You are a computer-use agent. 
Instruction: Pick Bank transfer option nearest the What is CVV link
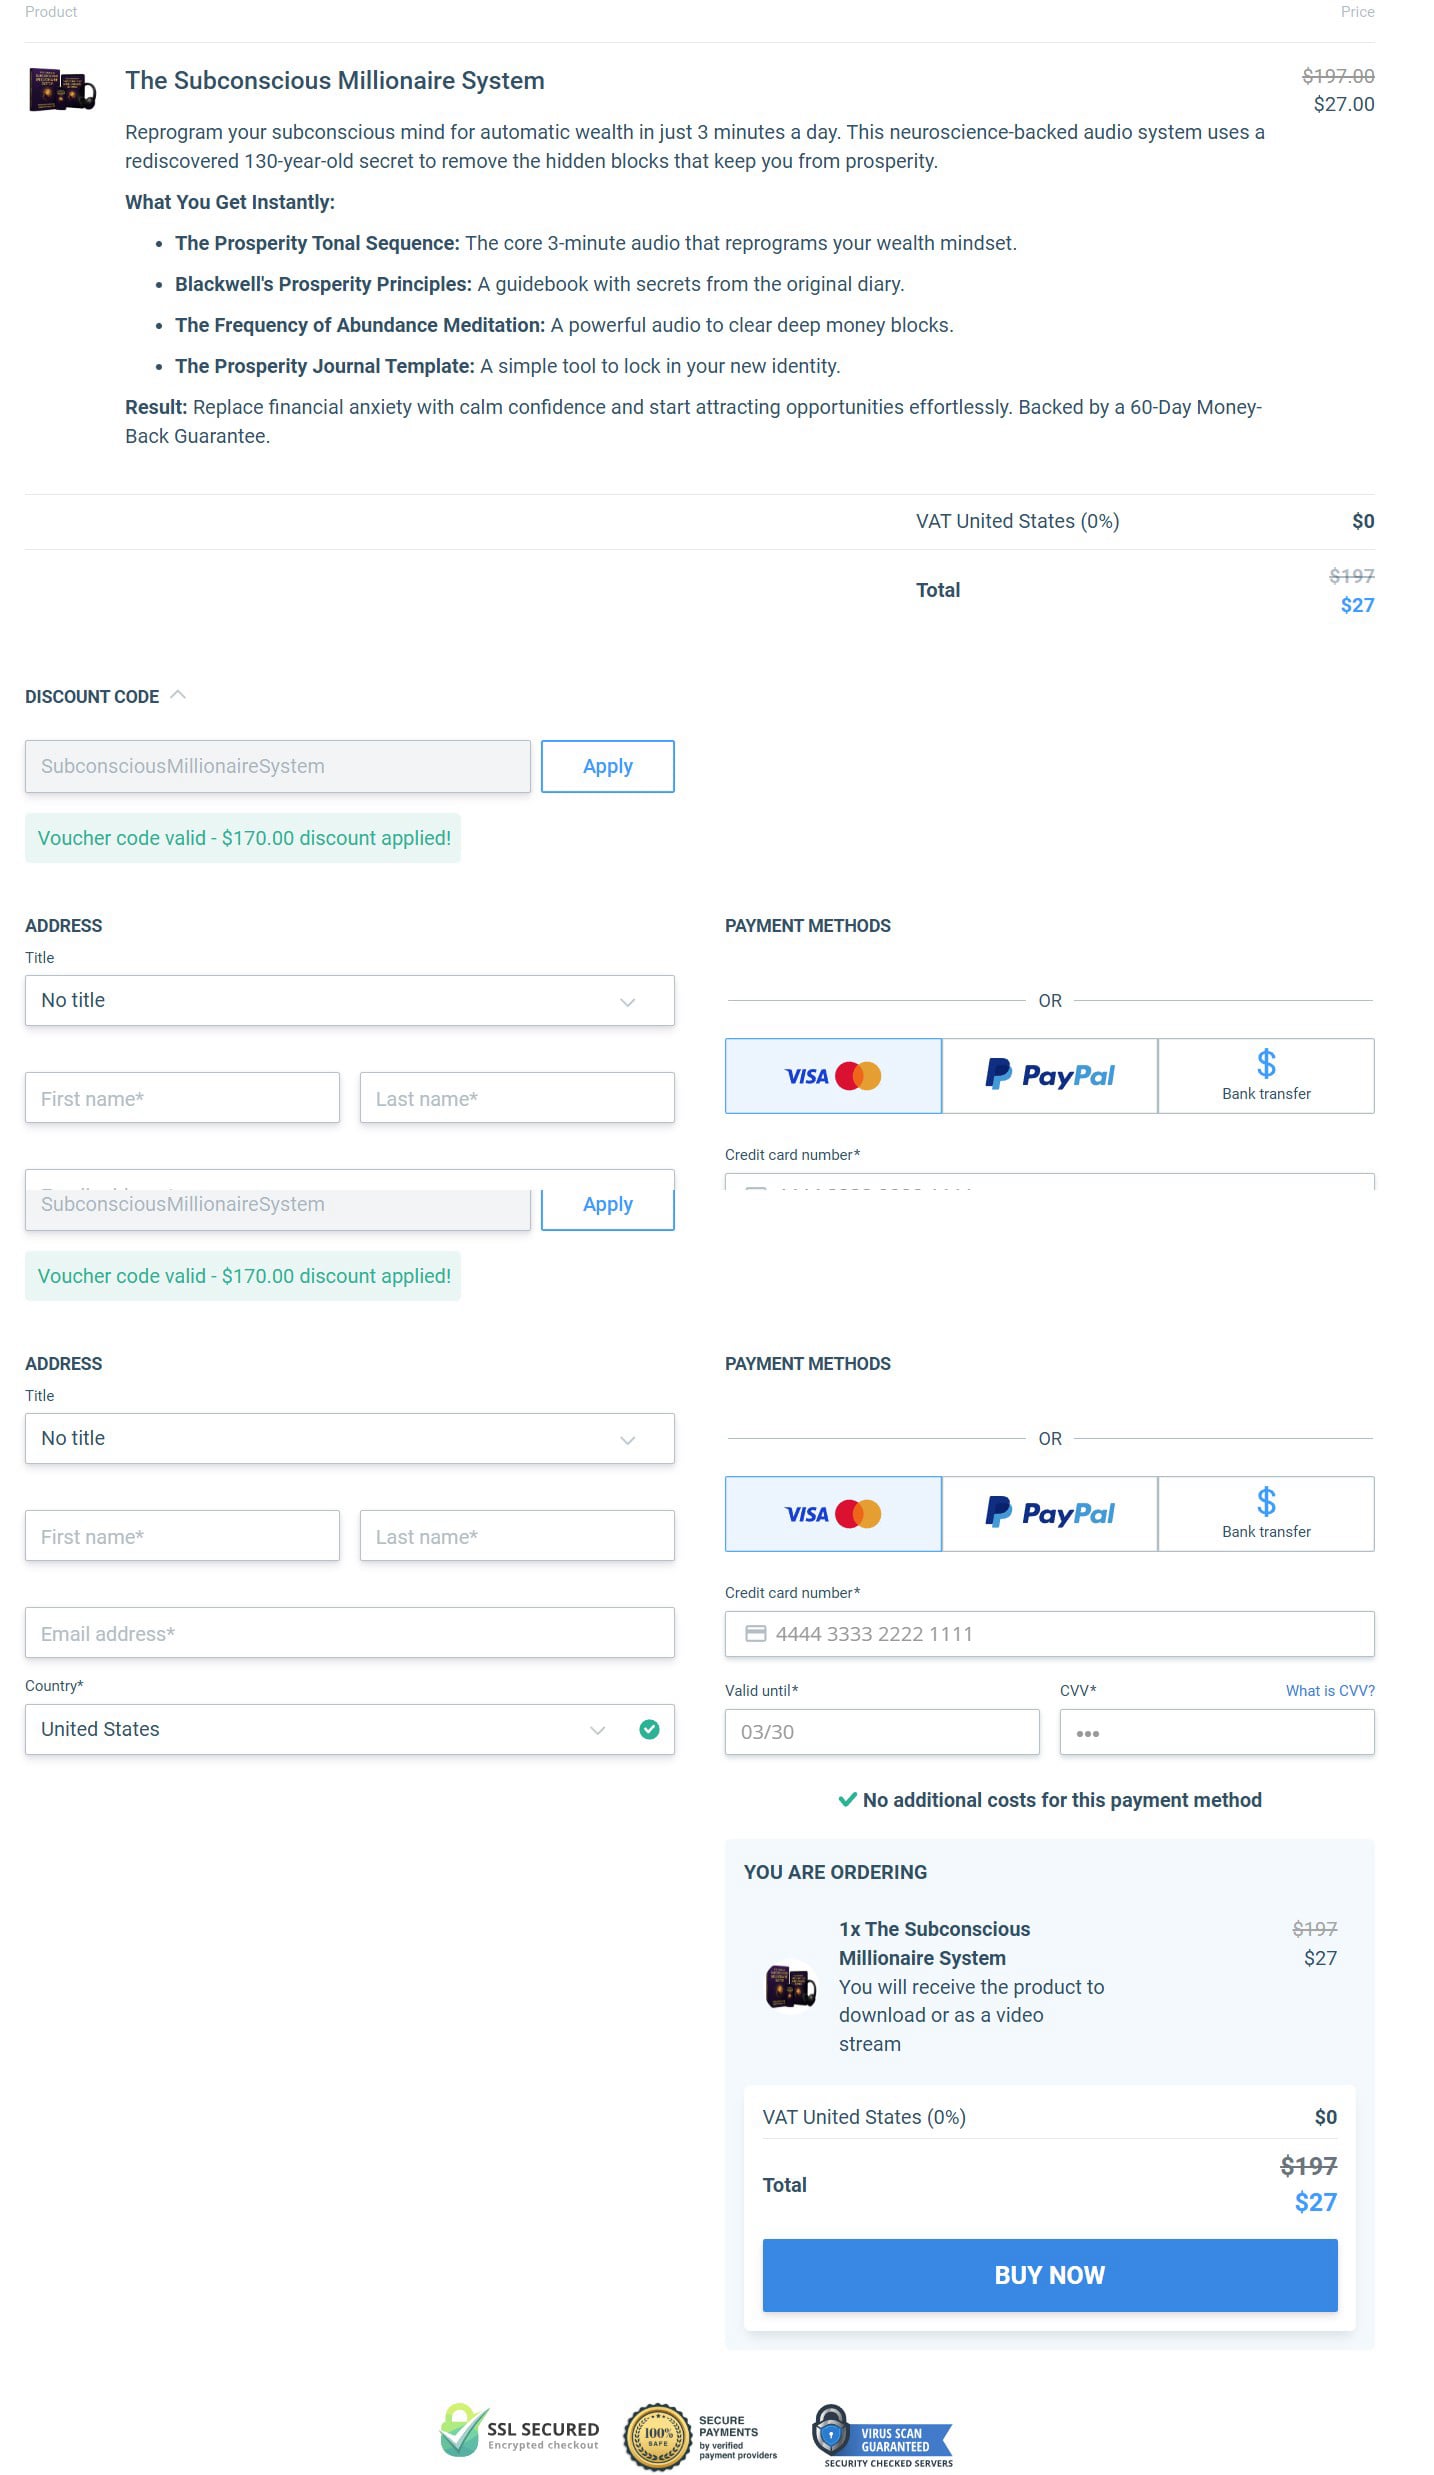tap(1265, 1514)
